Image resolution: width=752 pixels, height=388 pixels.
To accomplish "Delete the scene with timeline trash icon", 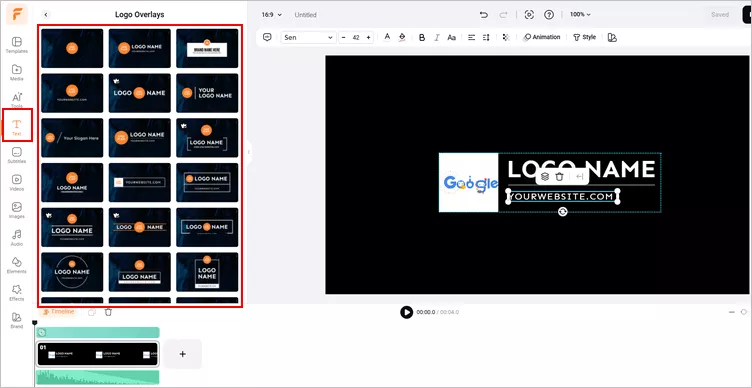I will pos(108,312).
